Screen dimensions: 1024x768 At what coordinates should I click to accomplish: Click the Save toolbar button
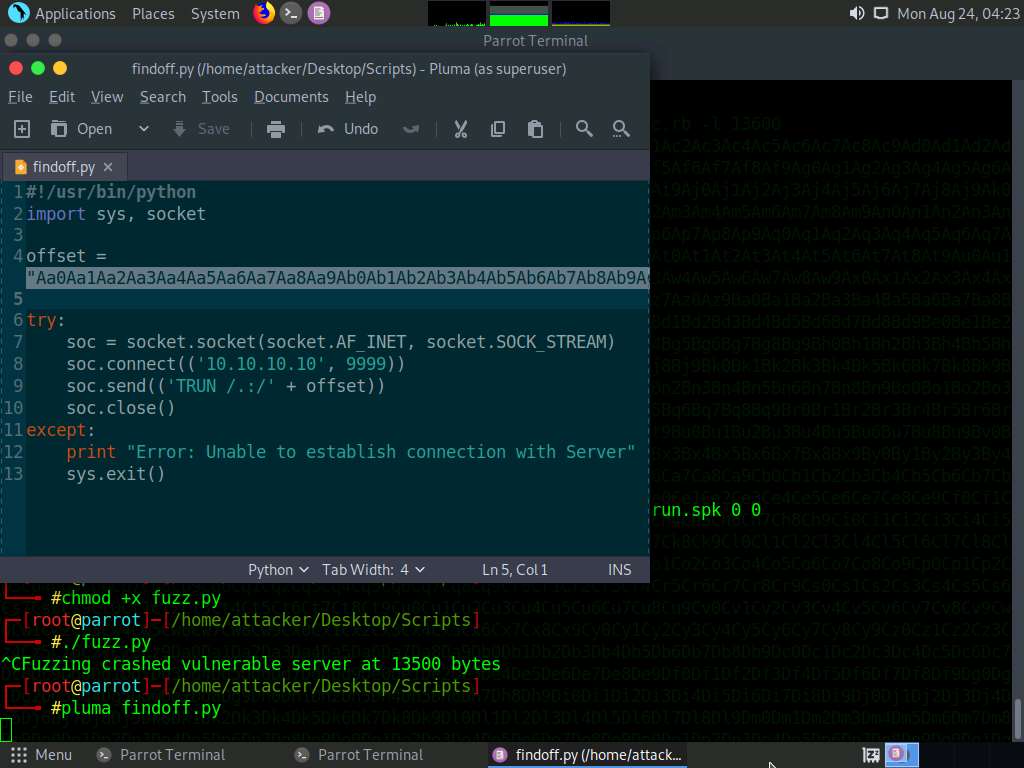click(x=201, y=129)
